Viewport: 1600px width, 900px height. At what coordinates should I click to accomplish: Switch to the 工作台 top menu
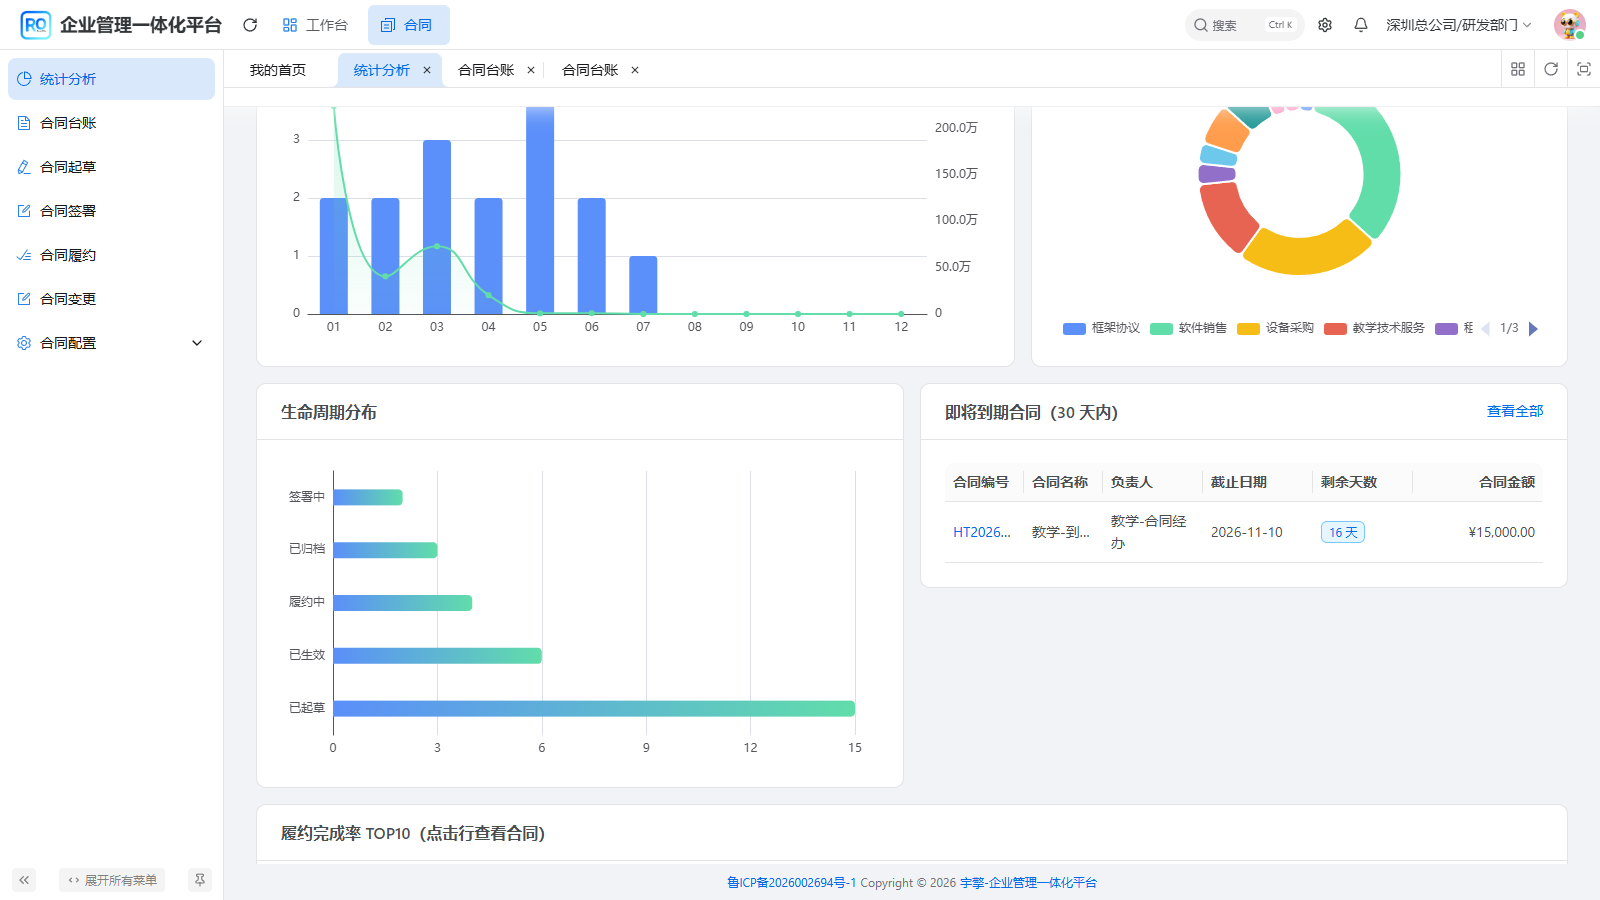pos(315,25)
